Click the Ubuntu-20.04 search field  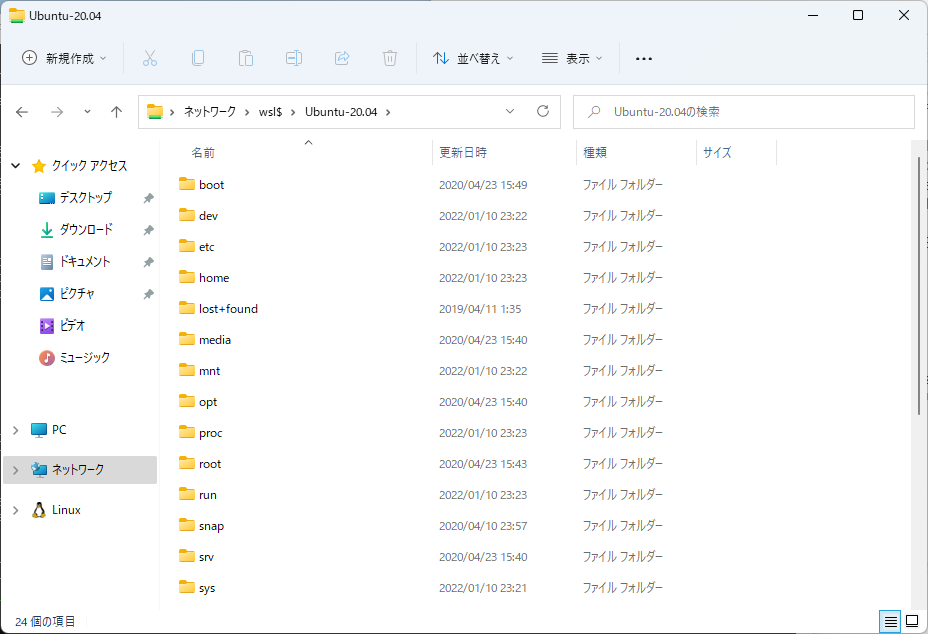click(743, 112)
